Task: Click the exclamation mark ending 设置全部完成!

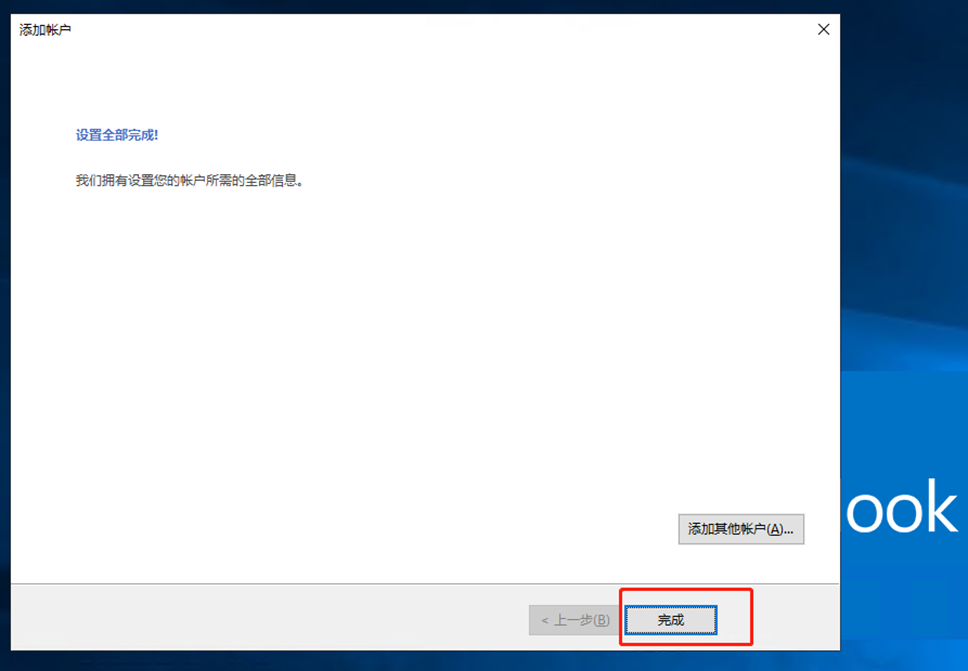Action: (156, 135)
